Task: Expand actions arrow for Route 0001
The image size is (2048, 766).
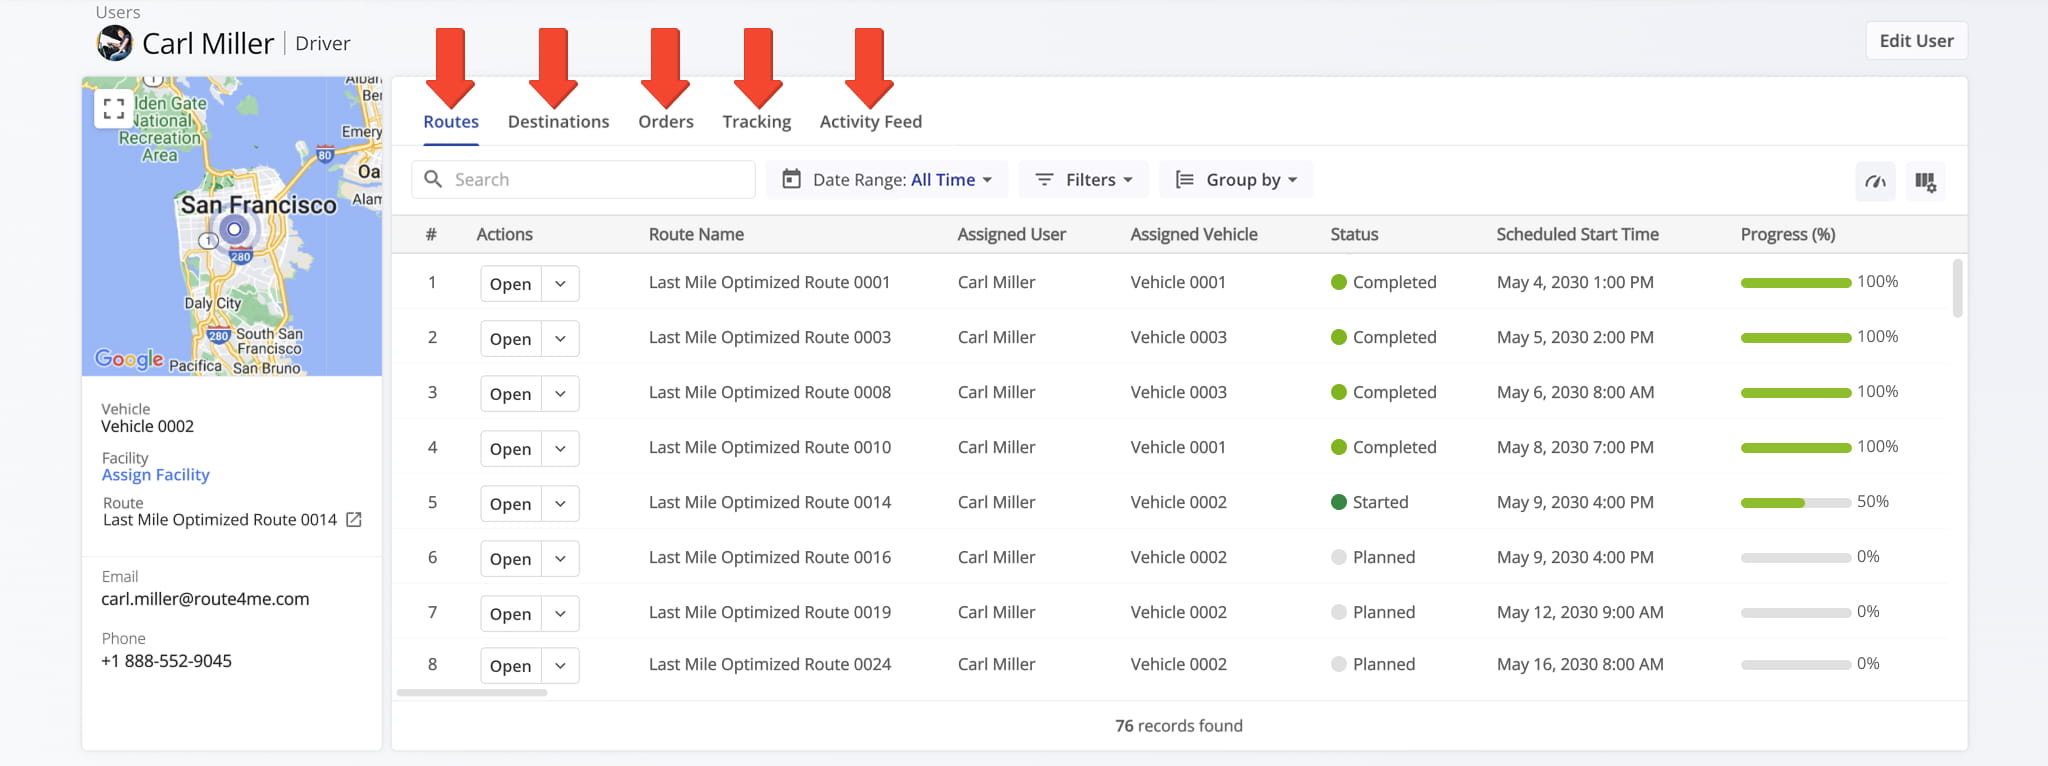Action: (560, 284)
